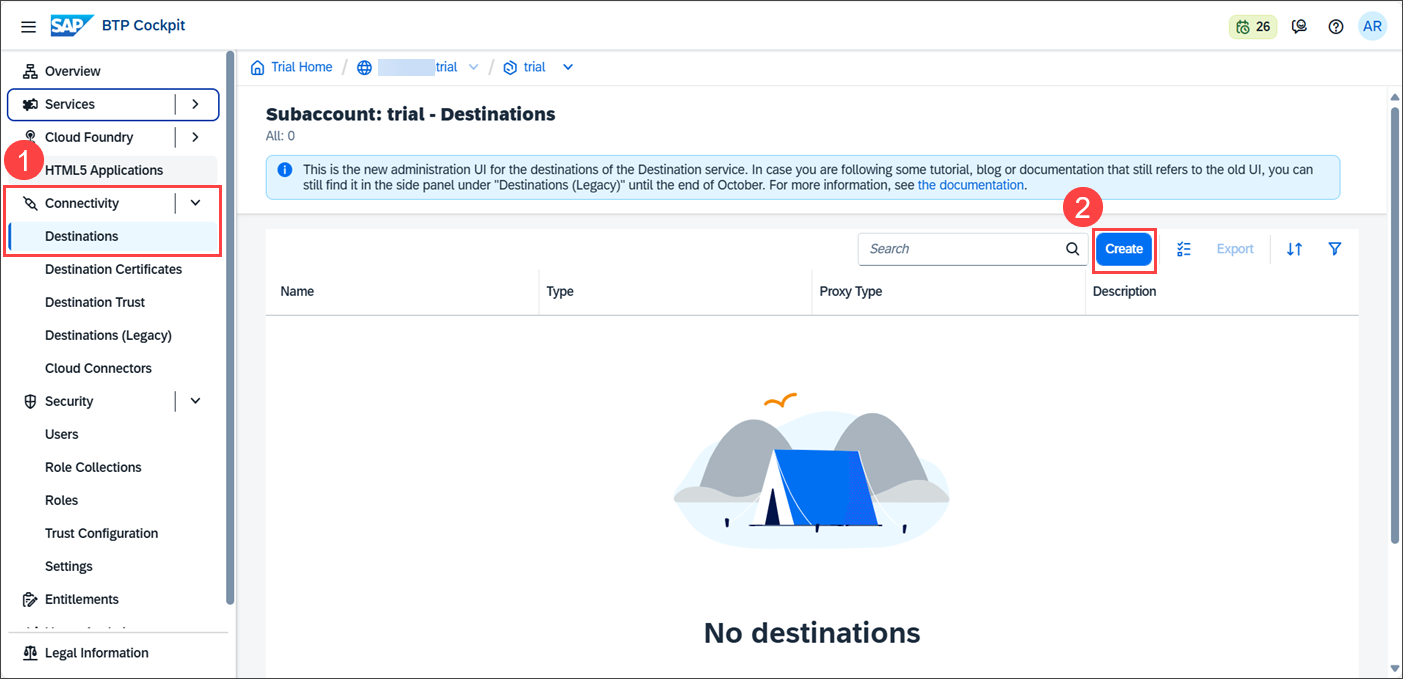The image size is (1403, 679).
Task: Open Destination Certificates page
Action: [113, 269]
